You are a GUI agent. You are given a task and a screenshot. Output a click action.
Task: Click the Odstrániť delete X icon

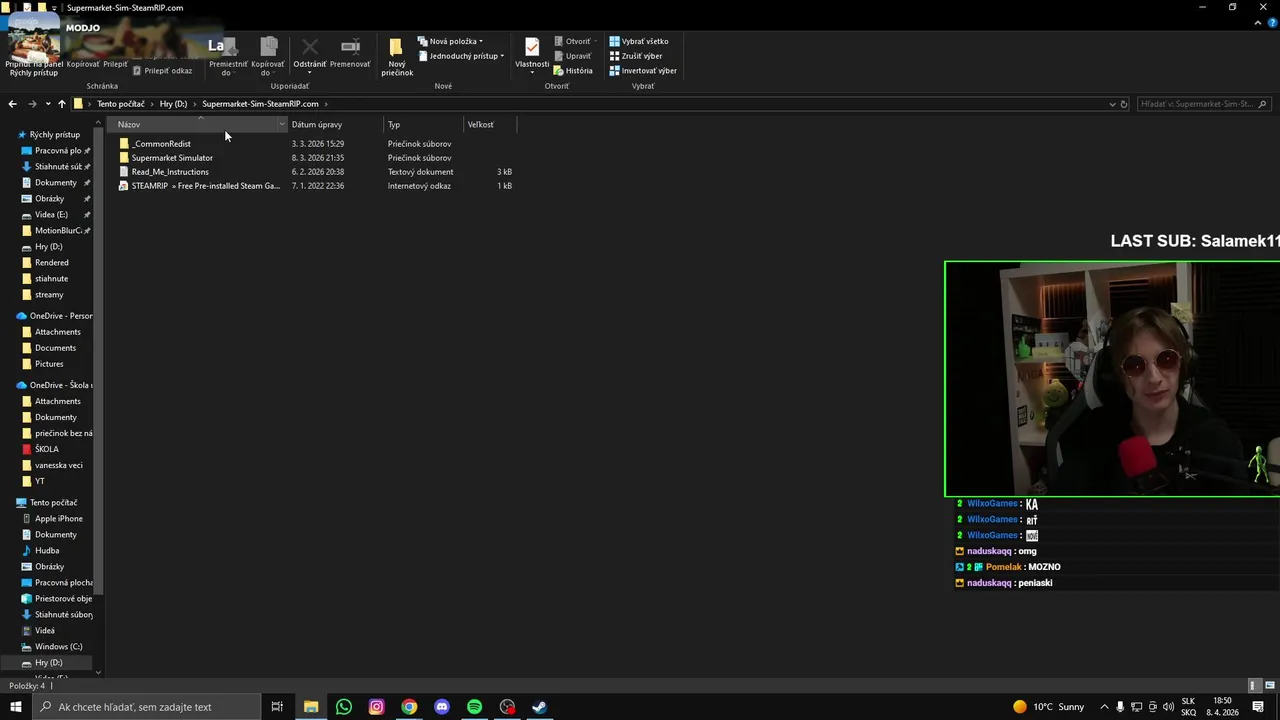tap(310, 46)
